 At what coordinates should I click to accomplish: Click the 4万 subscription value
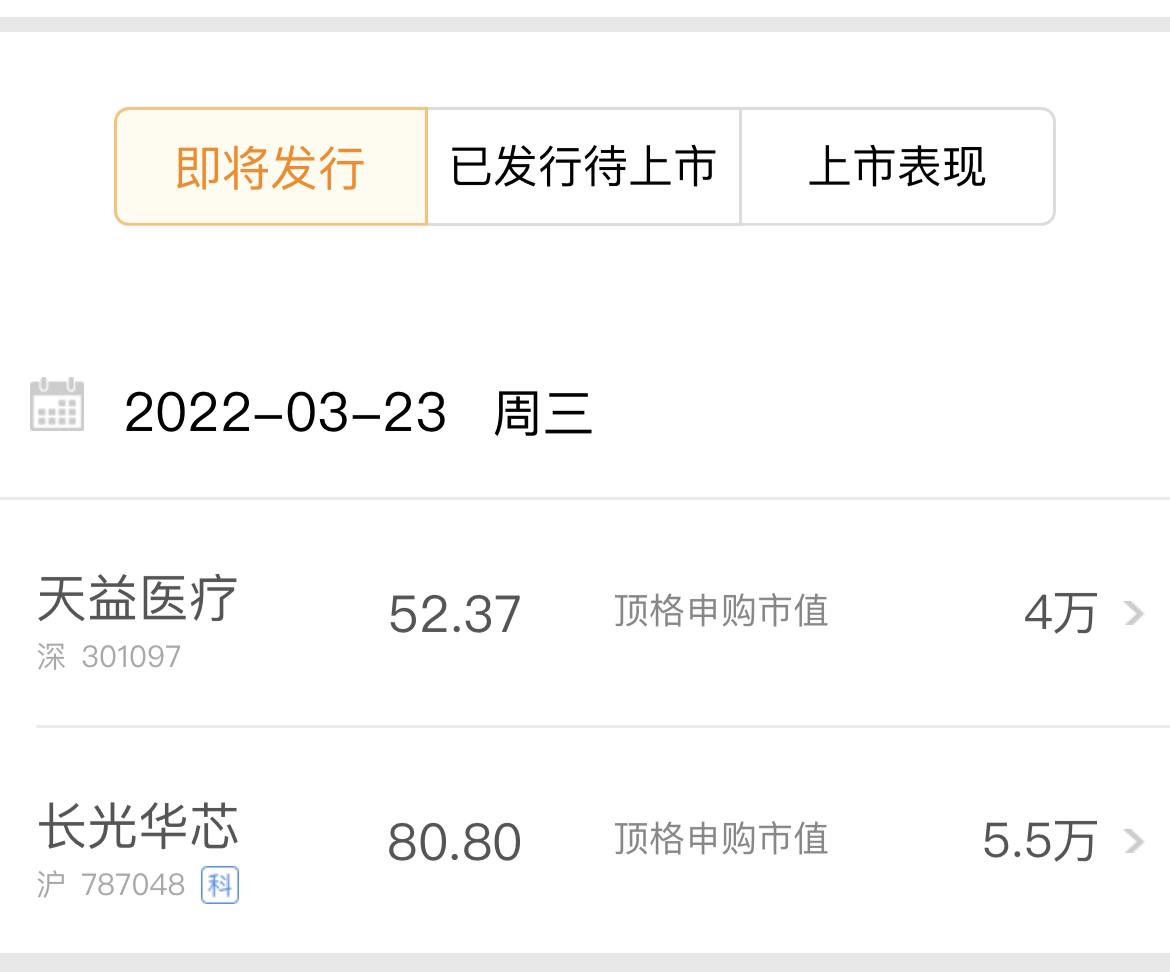tap(1060, 613)
